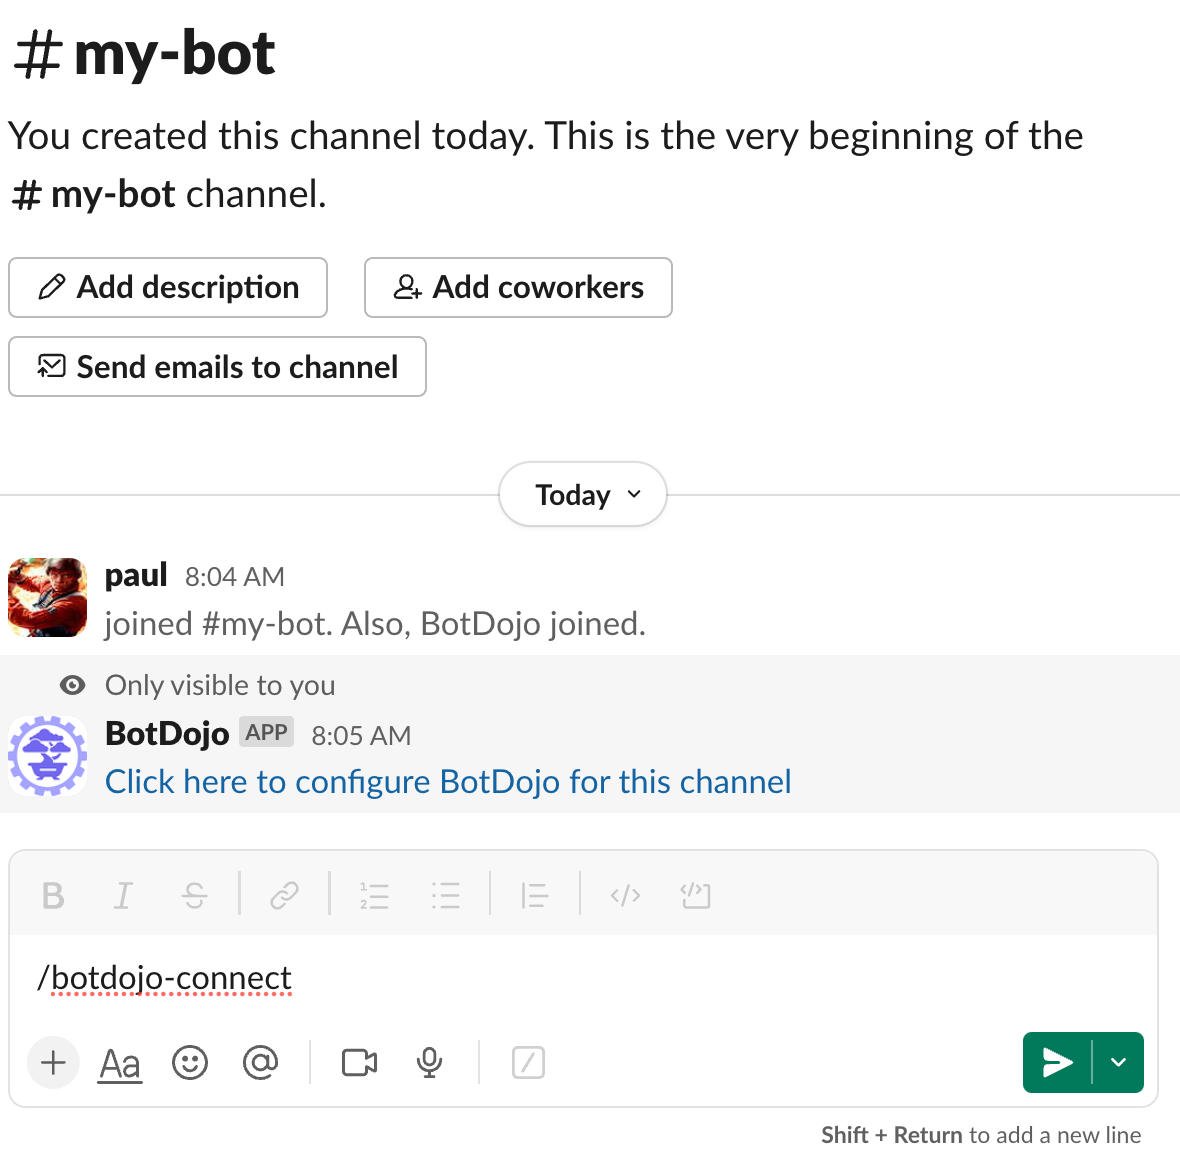Record an audio clip with microphone

(430, 1063)
